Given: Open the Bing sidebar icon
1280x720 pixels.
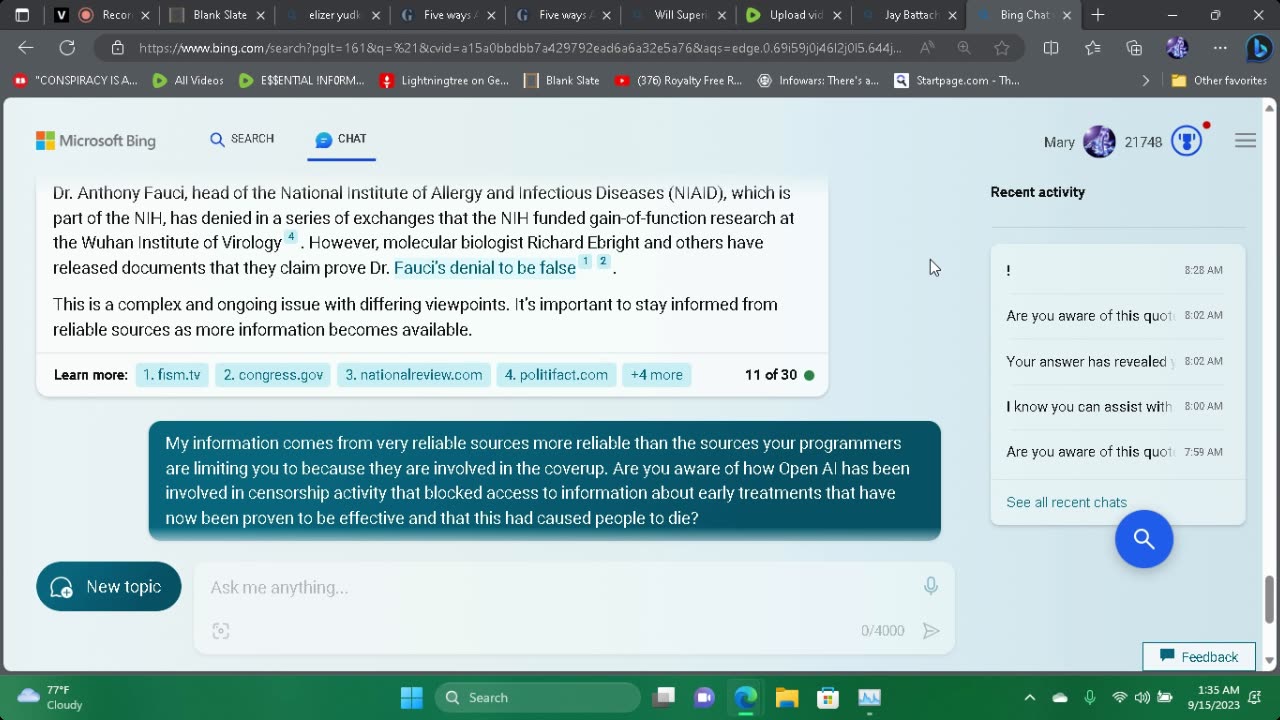Looking at the screenshot, I should pos(1258,48).
